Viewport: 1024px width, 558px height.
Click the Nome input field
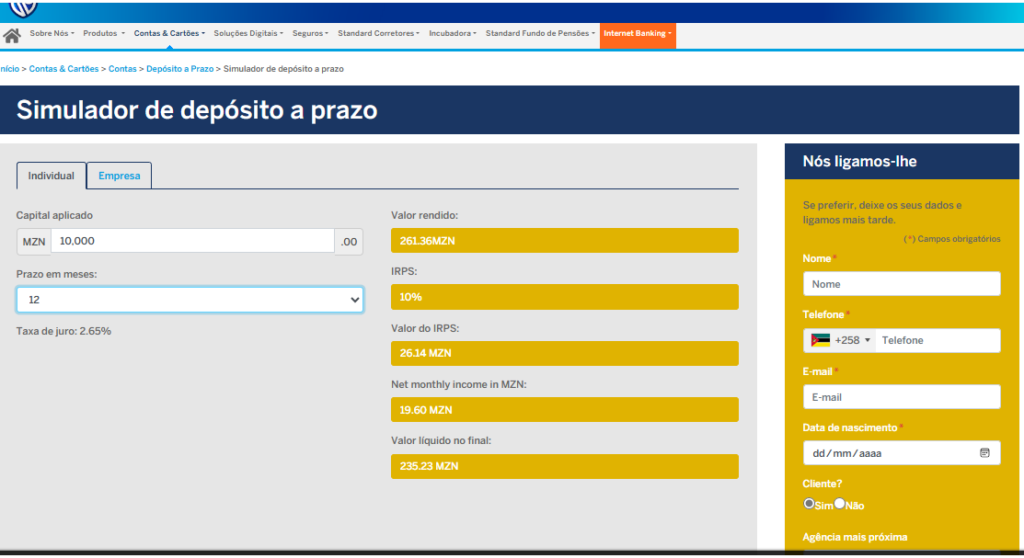coord(901,284)
